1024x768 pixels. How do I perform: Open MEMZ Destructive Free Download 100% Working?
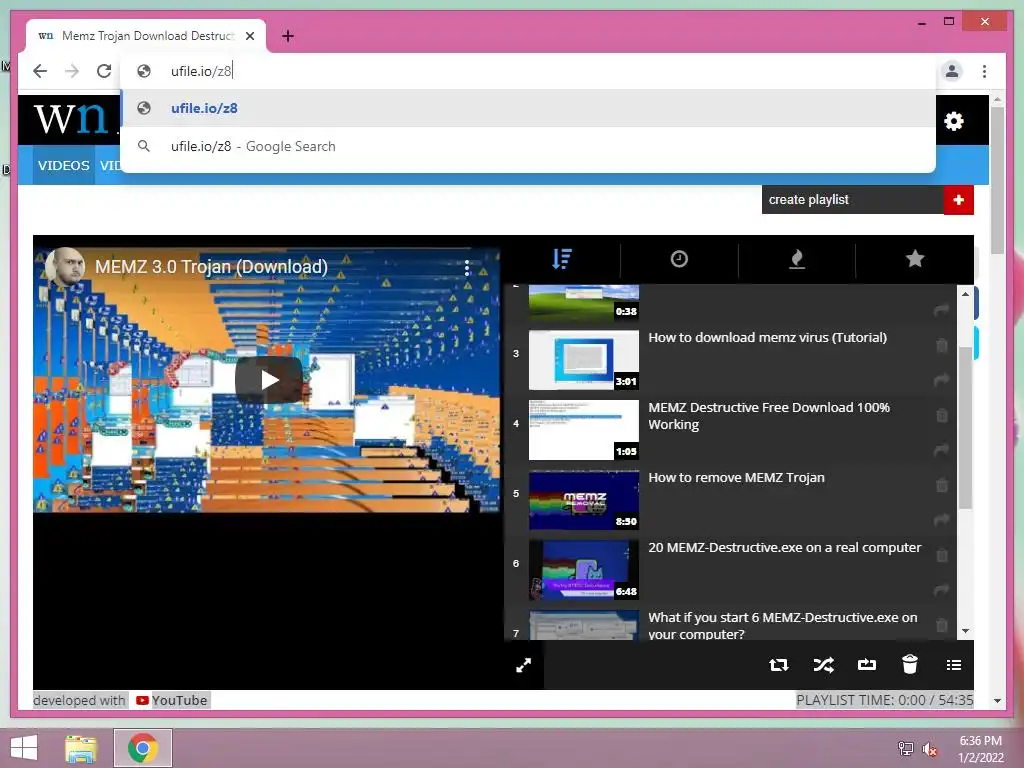[x=769, y=416]
